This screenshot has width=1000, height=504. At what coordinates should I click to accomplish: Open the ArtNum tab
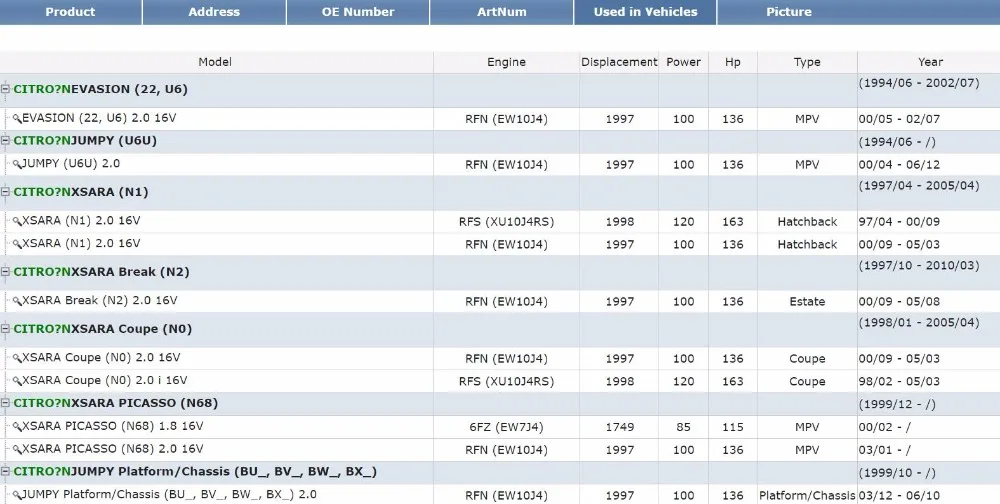click(502, 11)
